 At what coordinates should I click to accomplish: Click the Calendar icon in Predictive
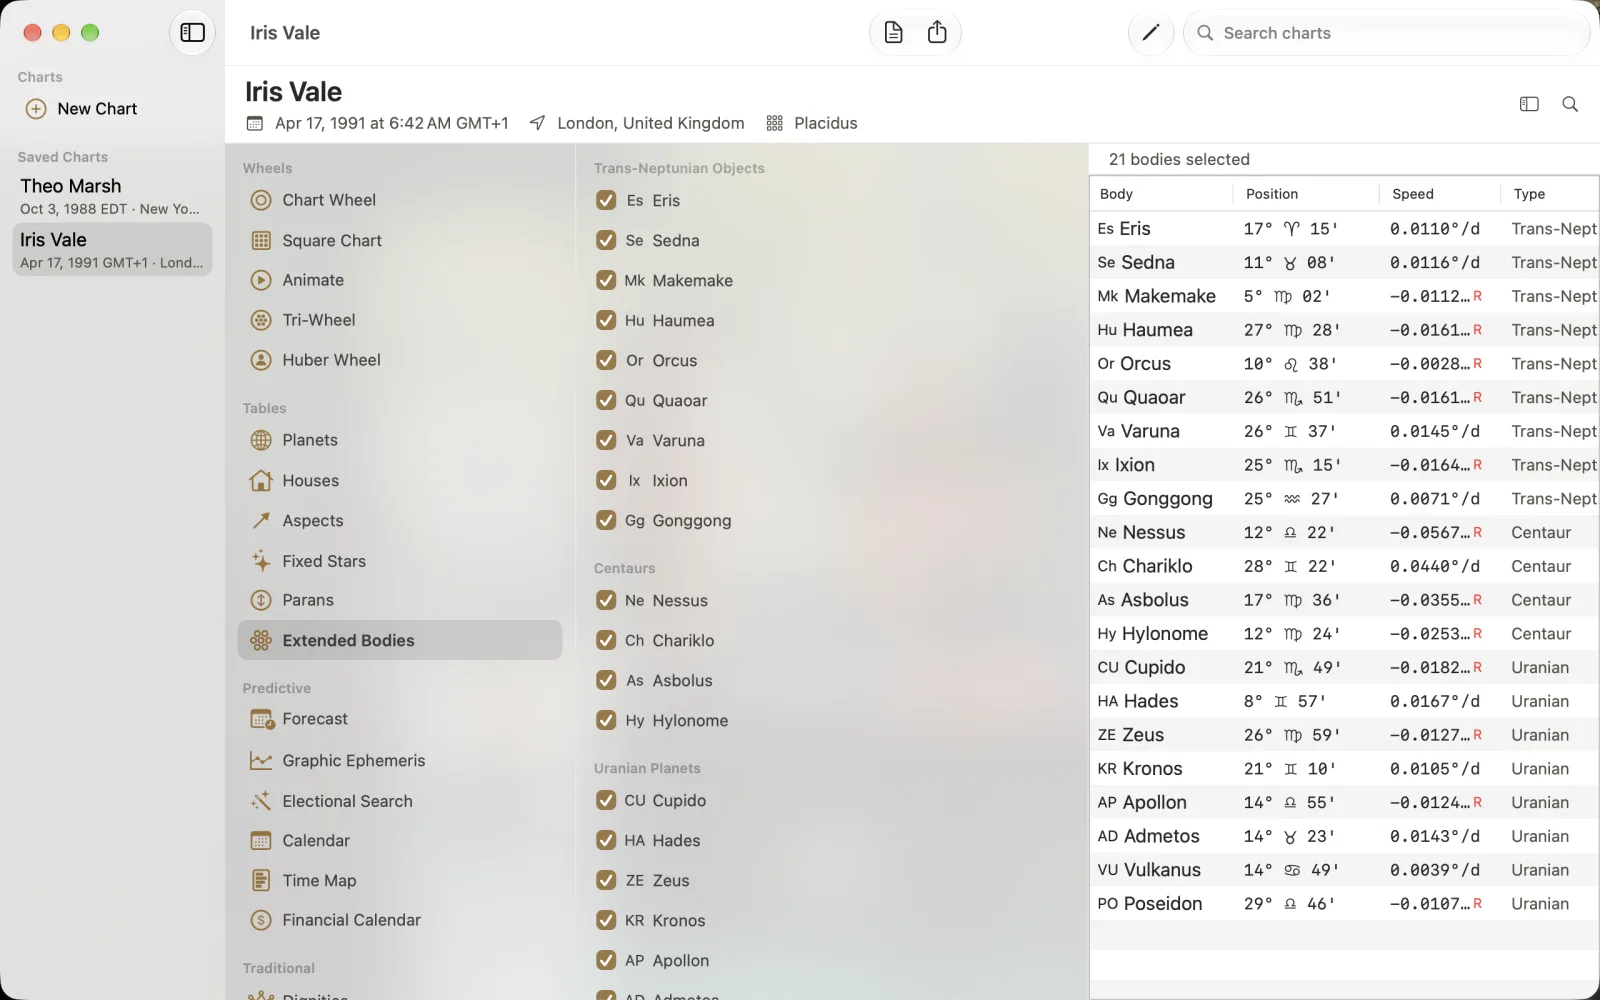tap(261, 840)
